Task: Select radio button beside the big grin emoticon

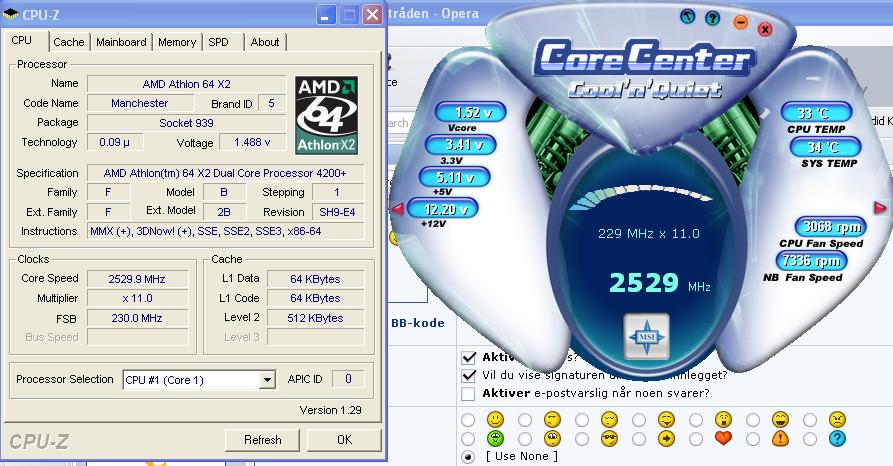Action: (753, 420)
